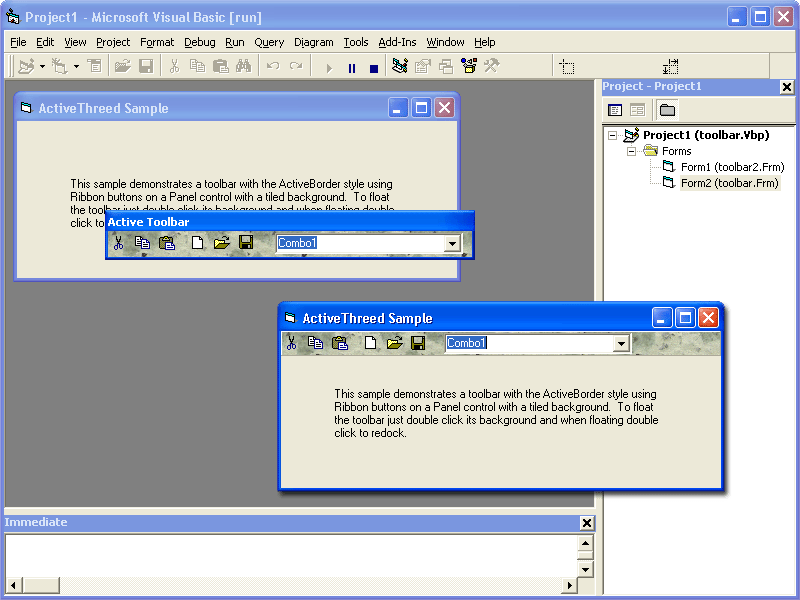Click Paste icon in floating Active Toolbar
The image size is (800, 600).
click(x=167, y=243)
